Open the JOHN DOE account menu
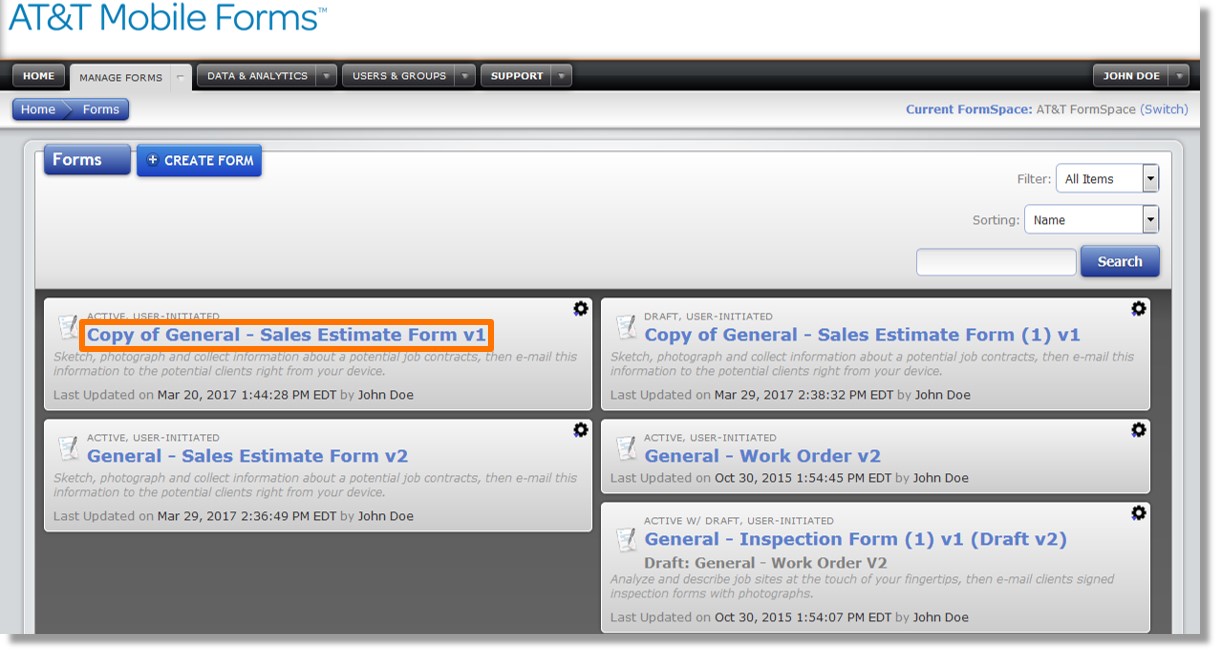 point(1131,76)
